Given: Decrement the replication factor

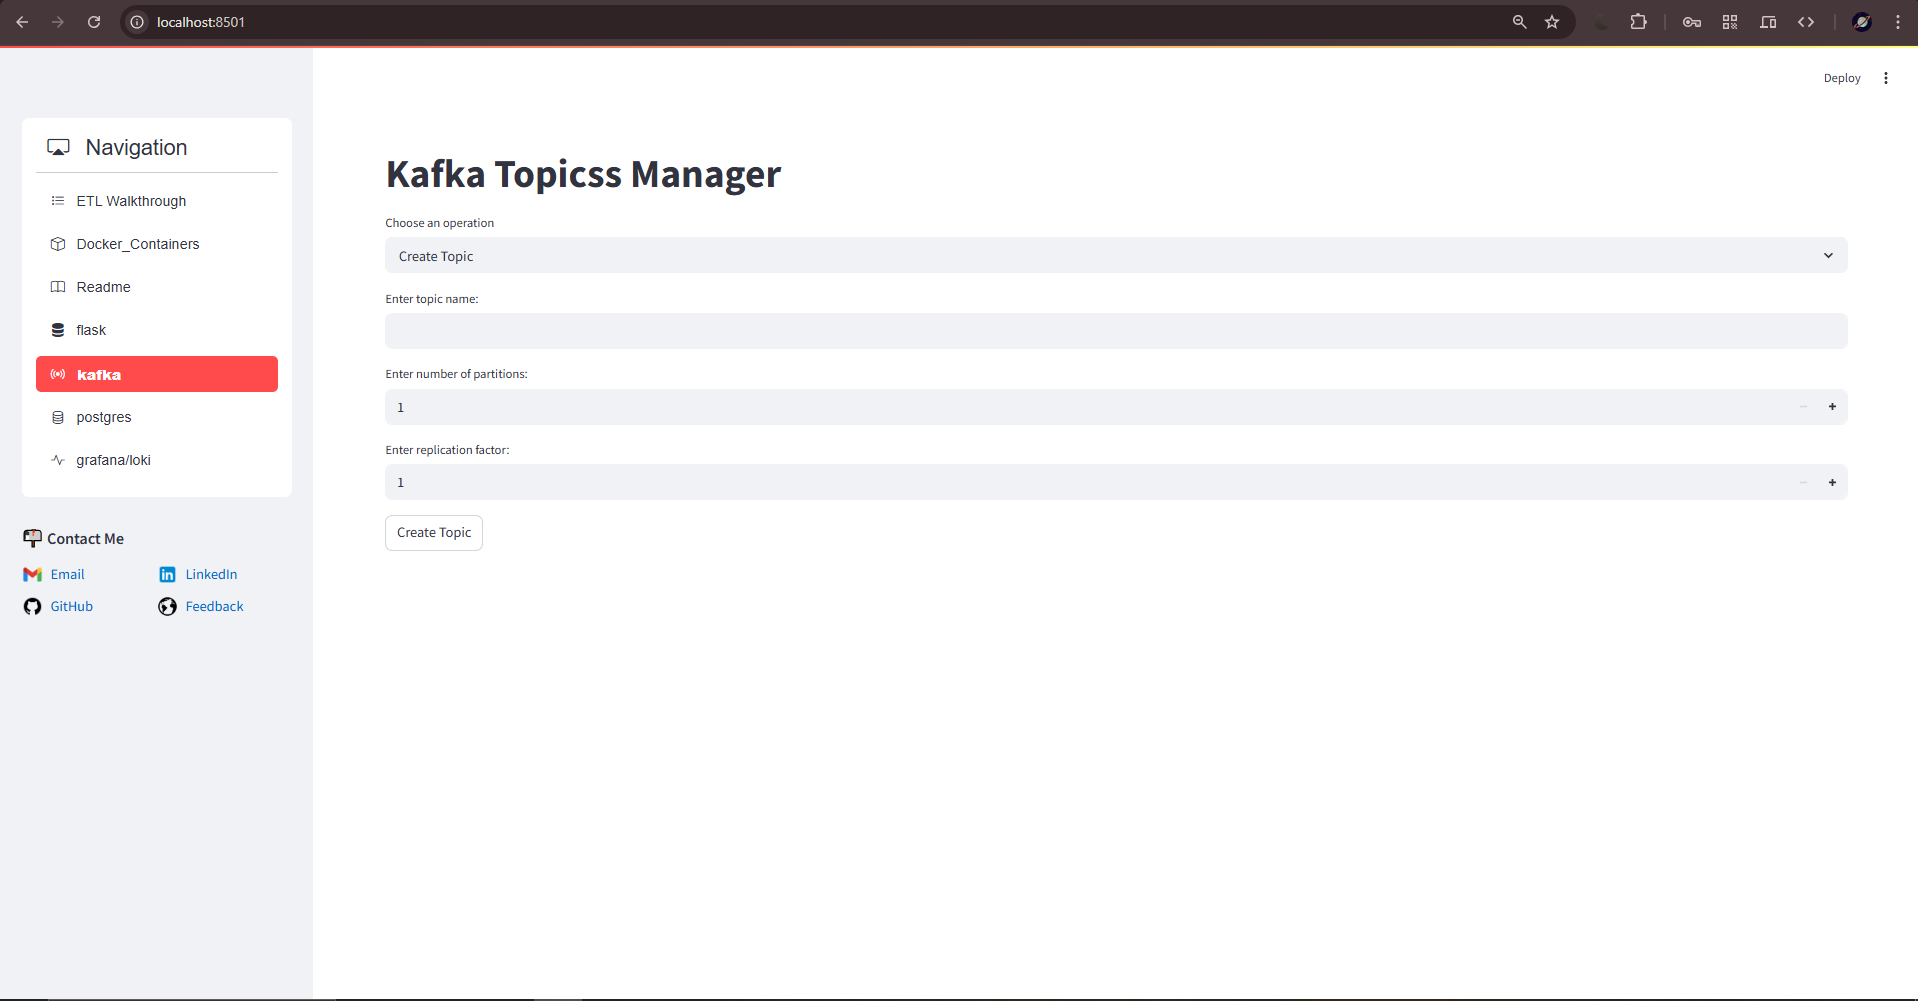Looking at the screenshot, I should pyautogui.click(x=1803, y=482).
